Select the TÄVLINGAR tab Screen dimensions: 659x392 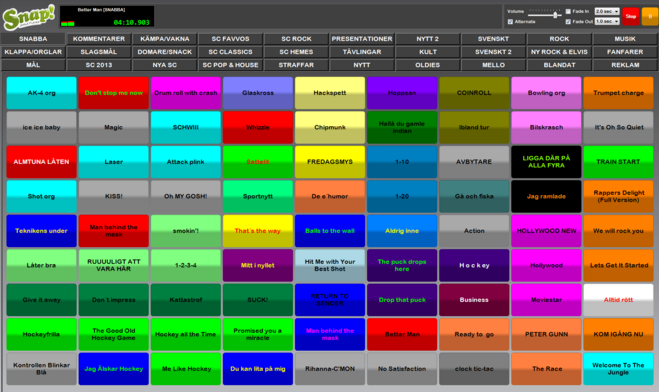362,52
